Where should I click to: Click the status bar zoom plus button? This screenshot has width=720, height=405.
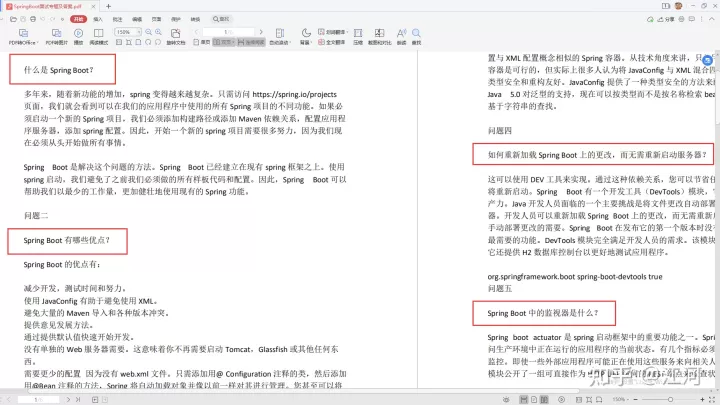tap(703, 399)
